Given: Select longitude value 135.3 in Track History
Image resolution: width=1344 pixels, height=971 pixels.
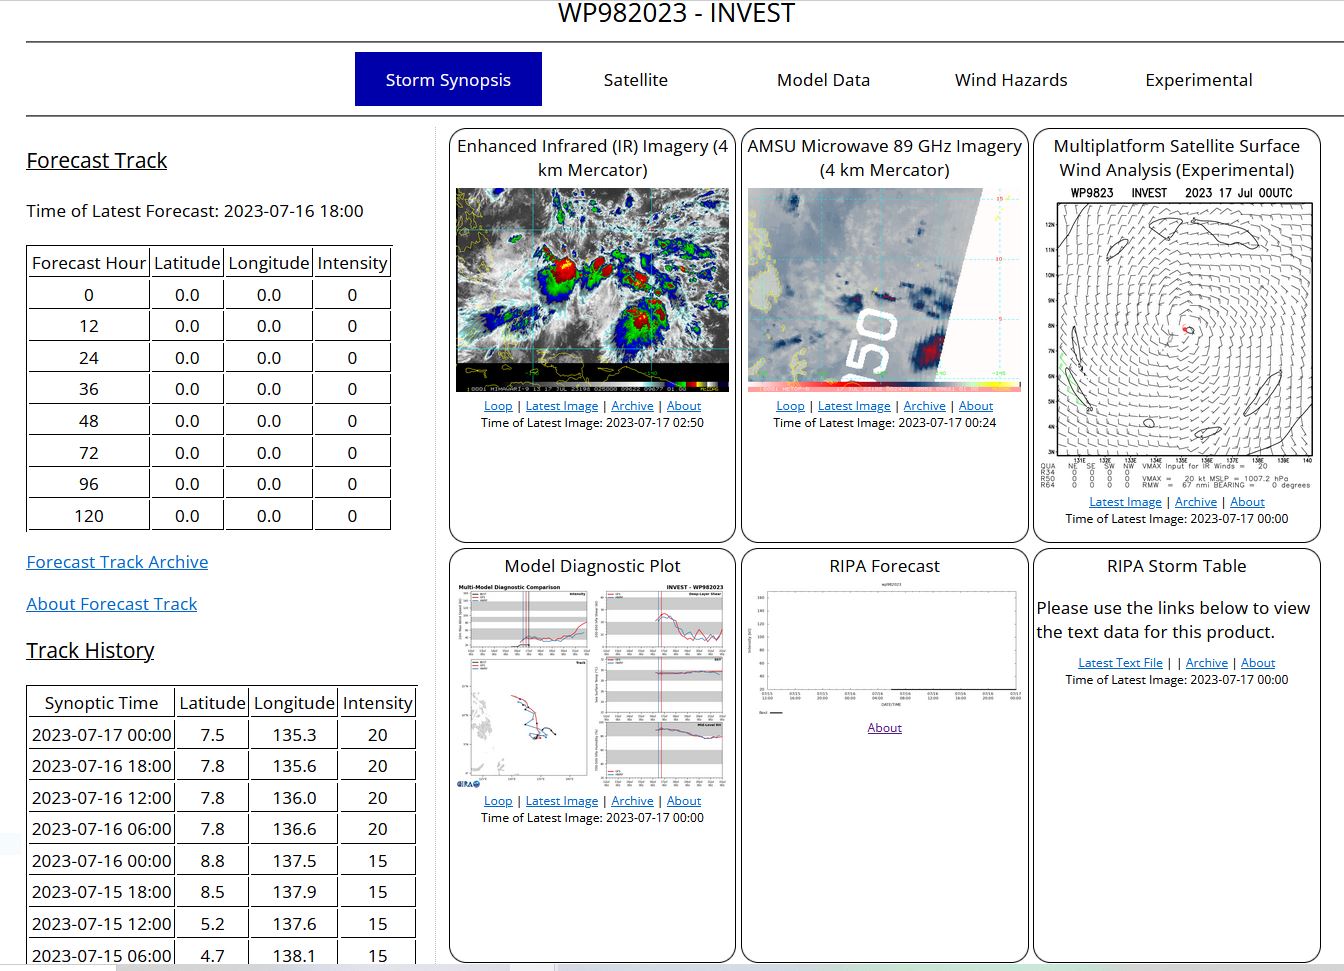Looking at the screenshot, I should tap(294, 735).
